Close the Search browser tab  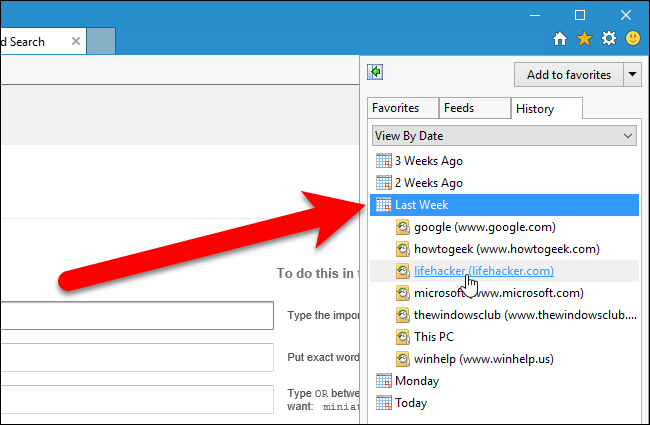(76, 41)
